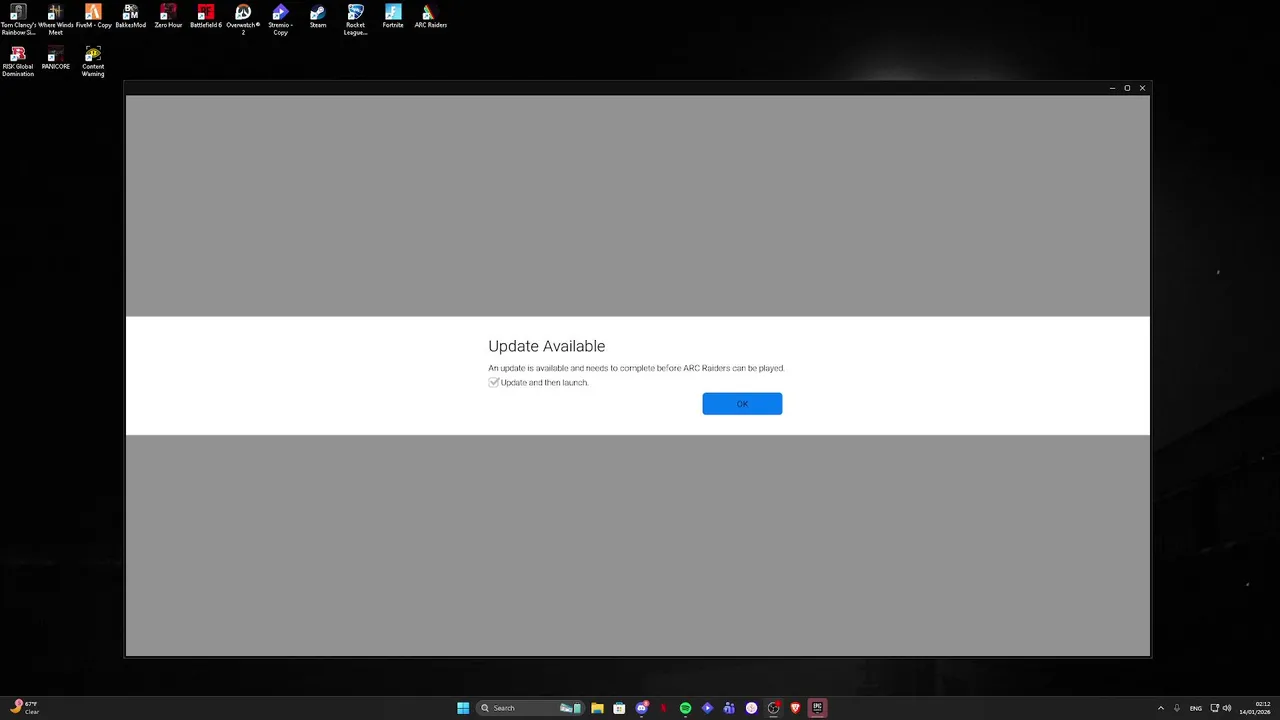Image resolution: width=1280 pixels, height=720 pixels.
Task: Select the Tom Clancy's Rainbow Six desktop shortcut
Action: point(18,20)
